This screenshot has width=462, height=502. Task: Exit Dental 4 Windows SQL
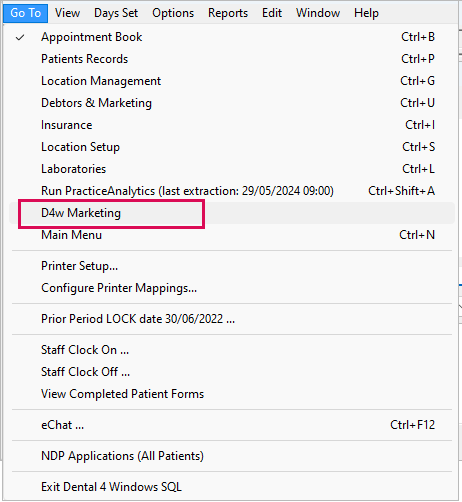232,487
